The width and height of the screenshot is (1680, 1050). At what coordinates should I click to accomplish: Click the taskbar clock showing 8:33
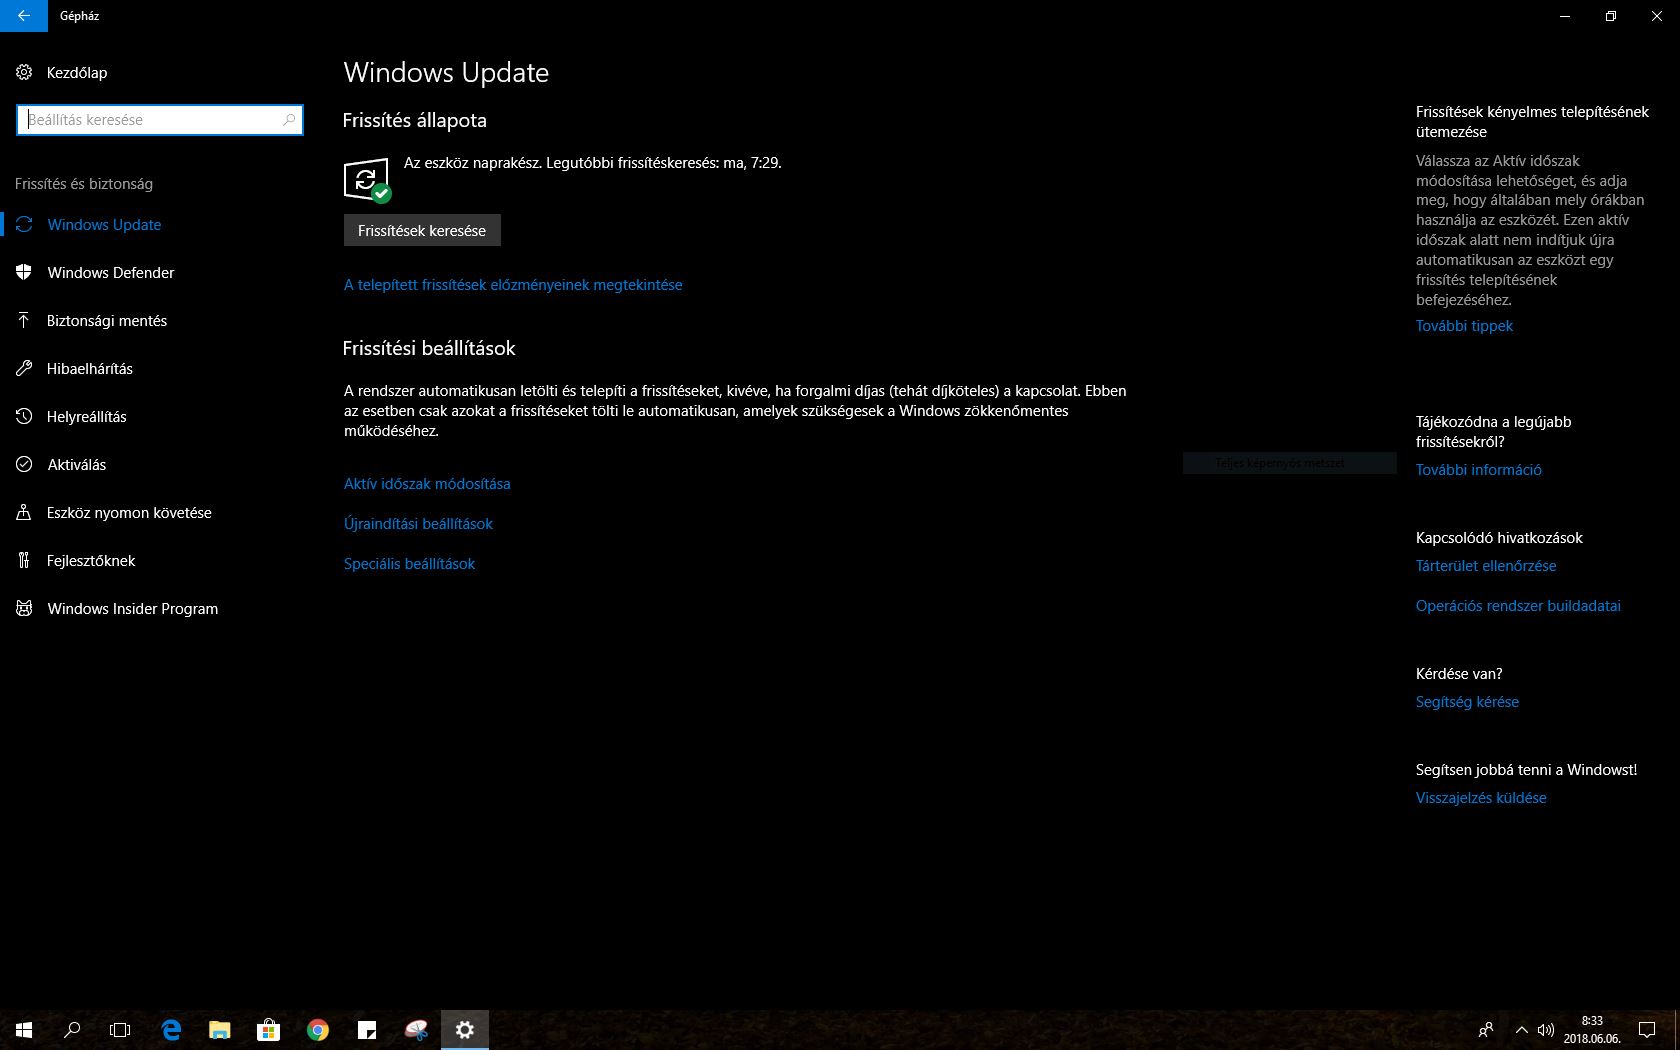pyautogui.click(x=1592, y=1030)
